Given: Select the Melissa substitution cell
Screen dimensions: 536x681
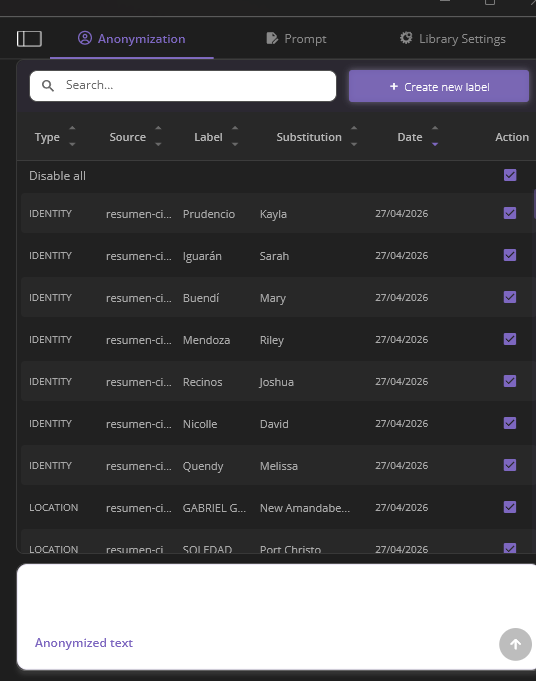Looking at the screenshot, I should [x=279, y=466].
